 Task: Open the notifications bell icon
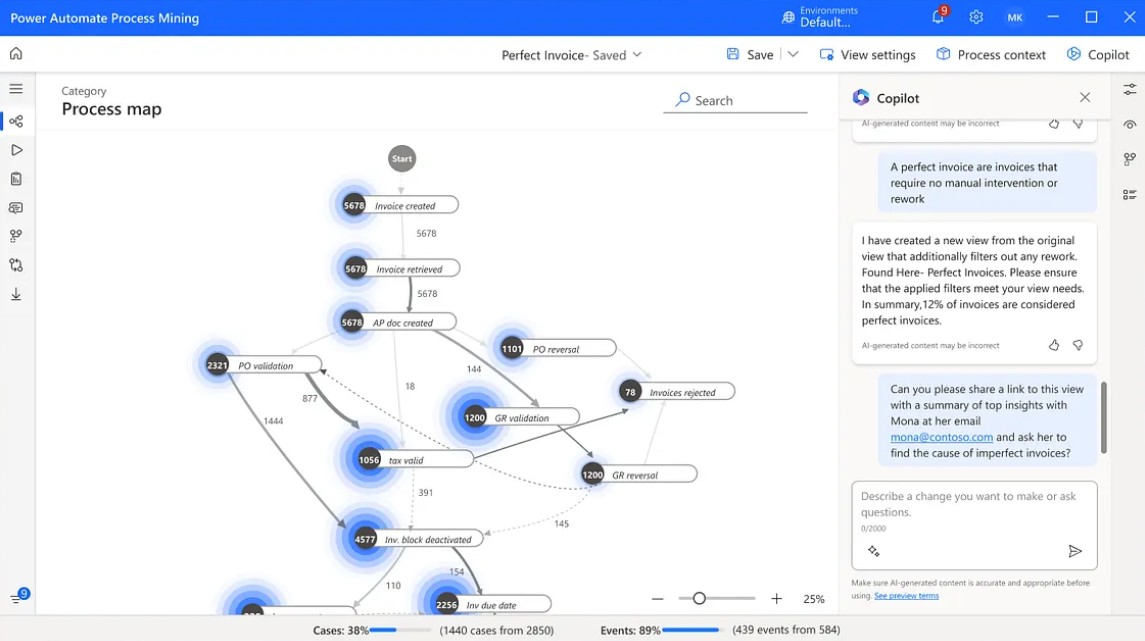tap(938, 17)
